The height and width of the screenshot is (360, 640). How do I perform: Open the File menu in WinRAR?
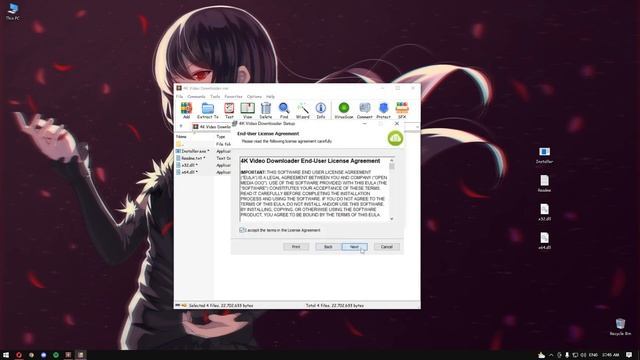coord(179,97)
